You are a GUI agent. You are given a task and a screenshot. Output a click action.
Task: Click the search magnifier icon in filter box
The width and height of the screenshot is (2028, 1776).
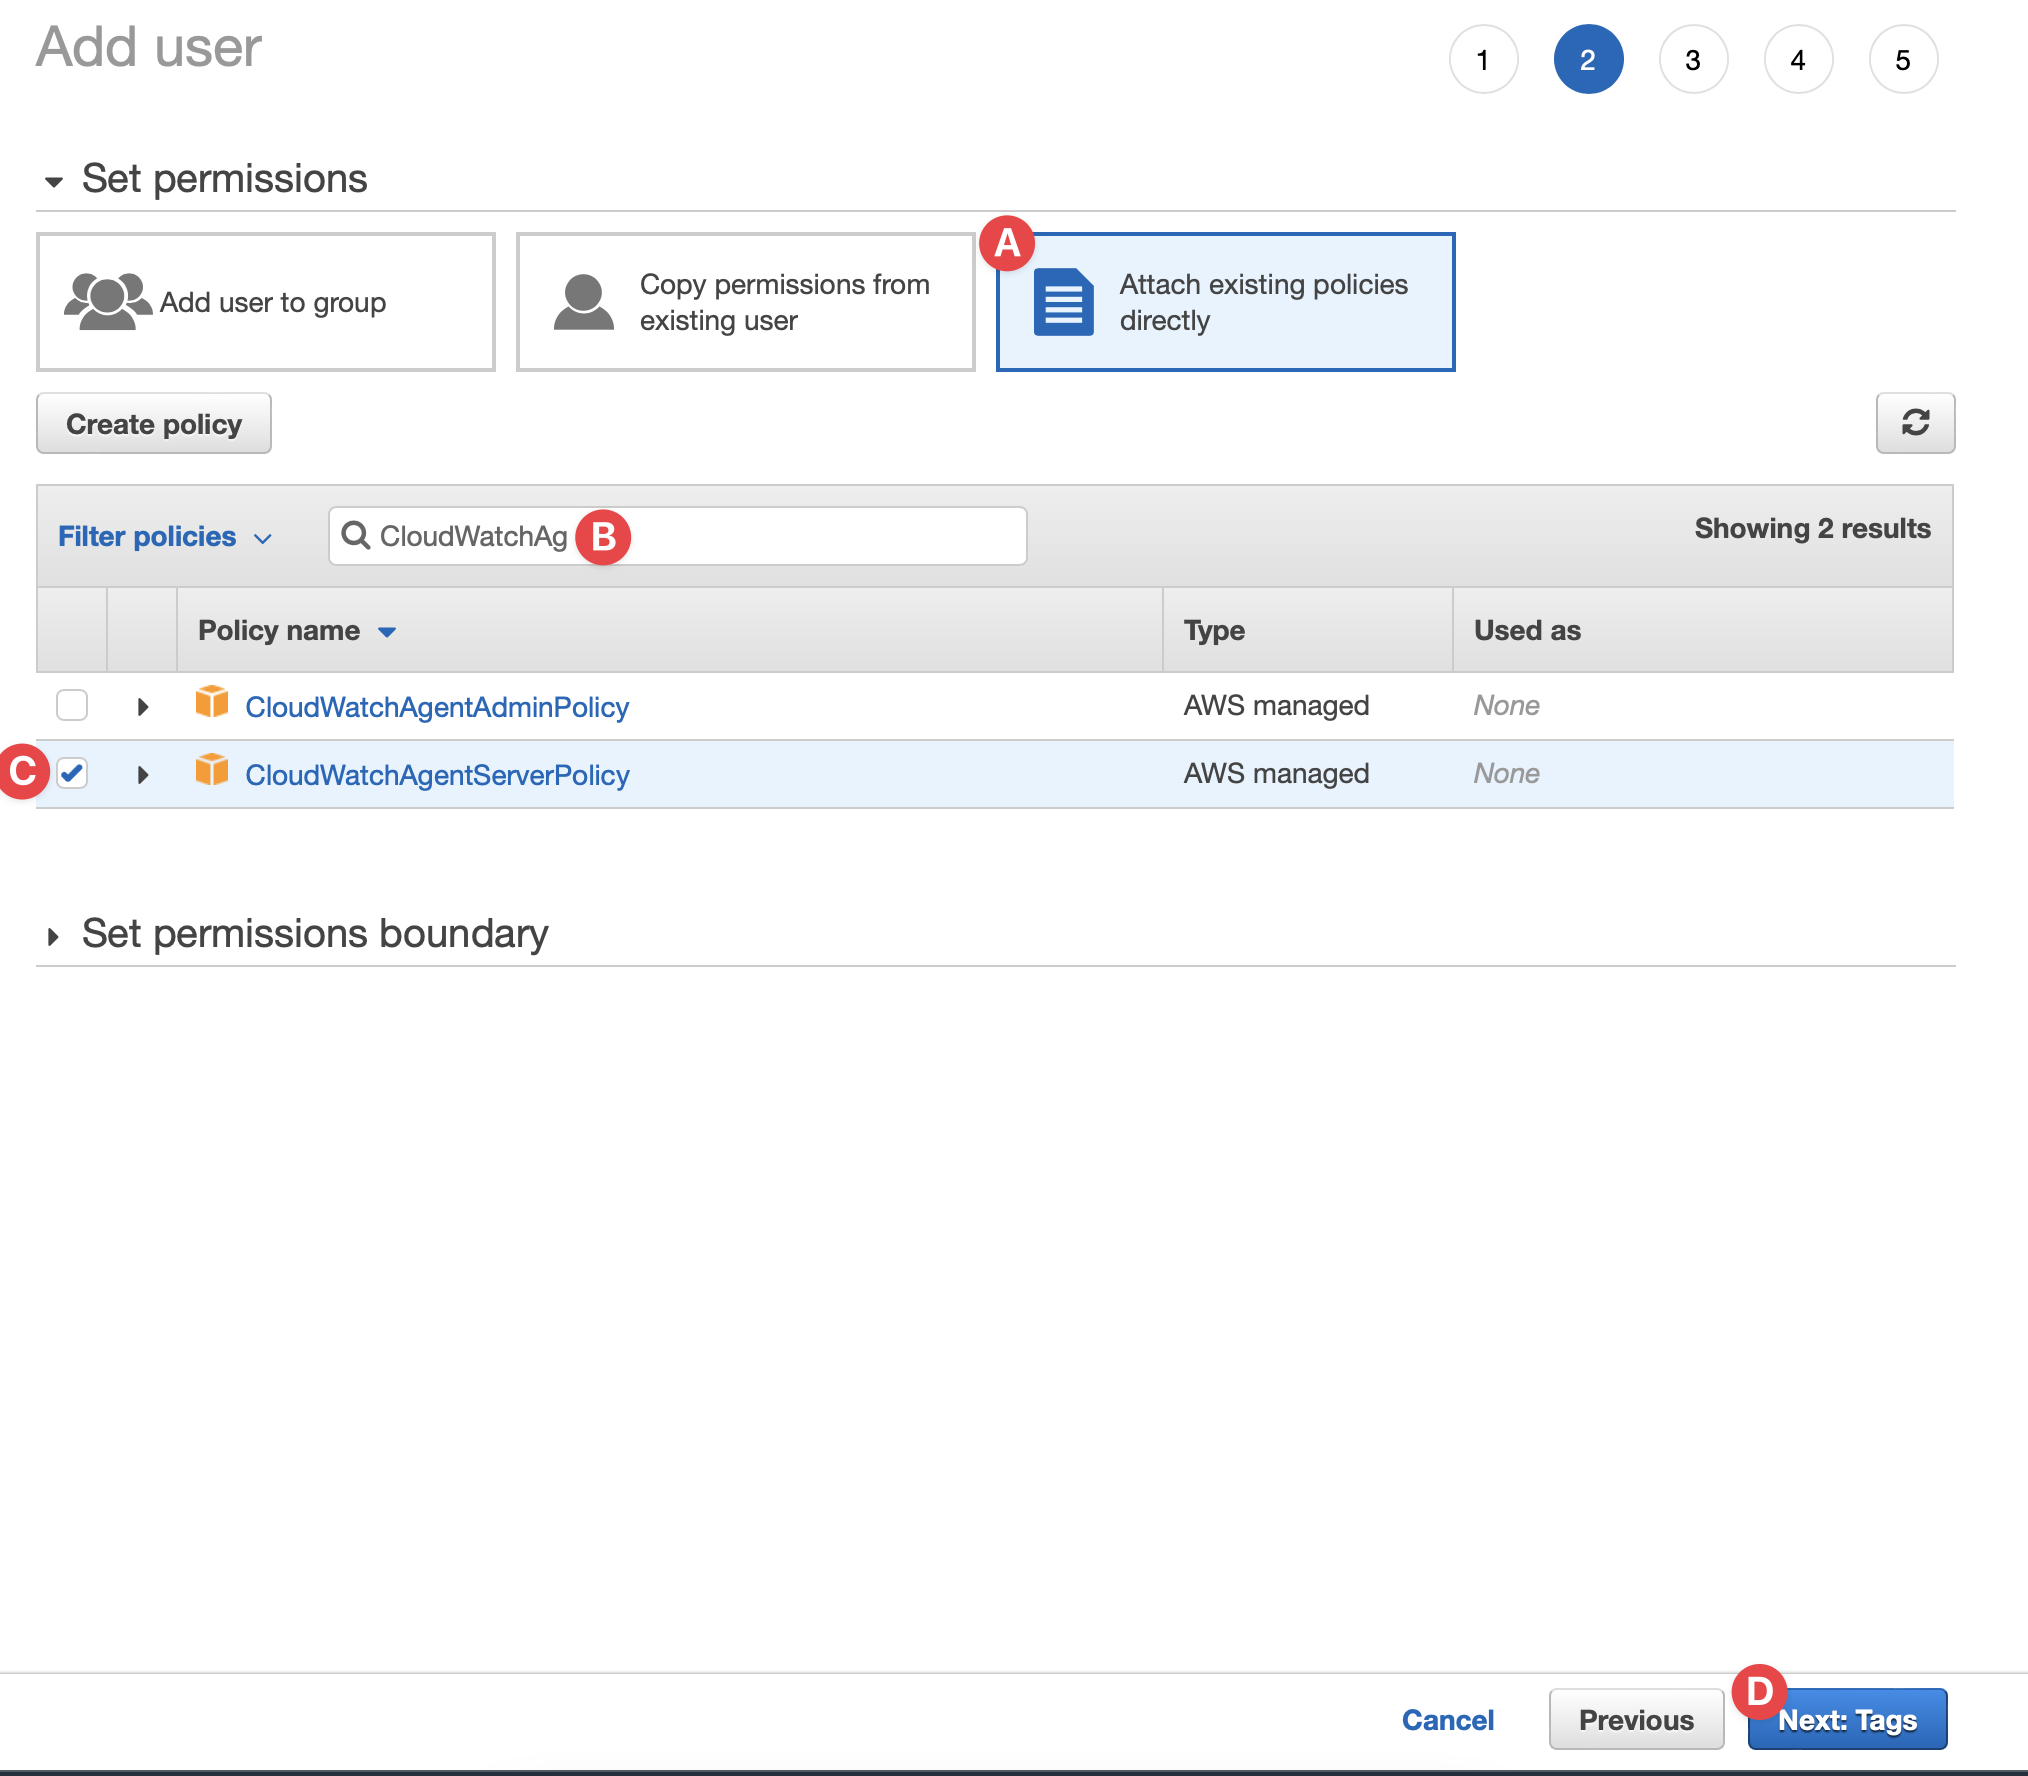(355, 535)
